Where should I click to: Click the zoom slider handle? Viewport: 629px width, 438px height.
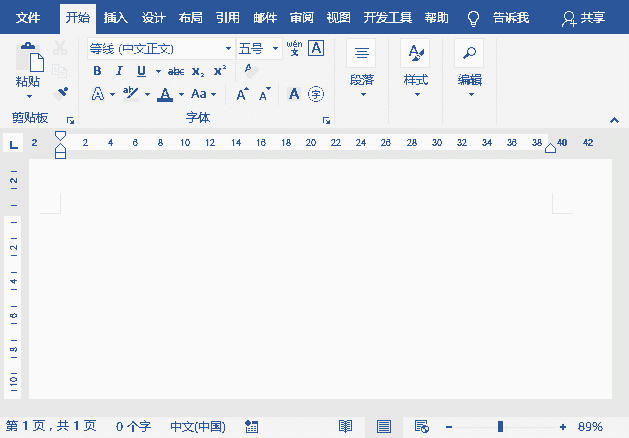tap(500, 426)
